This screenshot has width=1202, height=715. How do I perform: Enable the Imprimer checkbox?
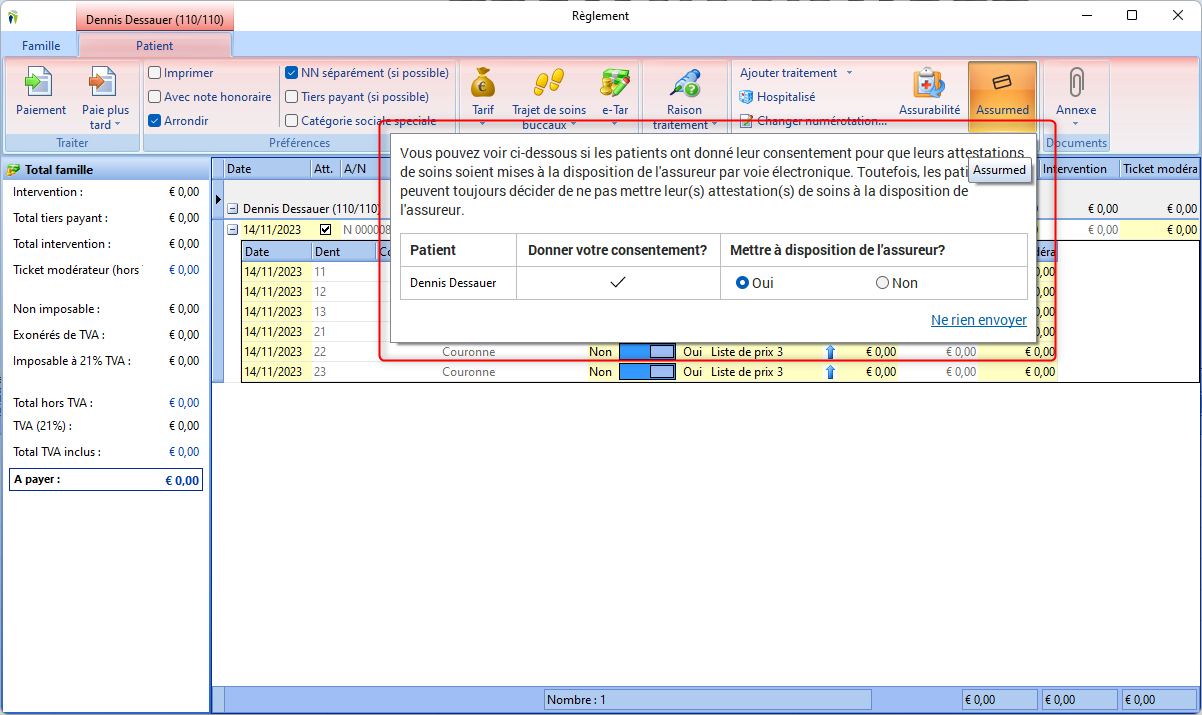[x=155, y=73]
